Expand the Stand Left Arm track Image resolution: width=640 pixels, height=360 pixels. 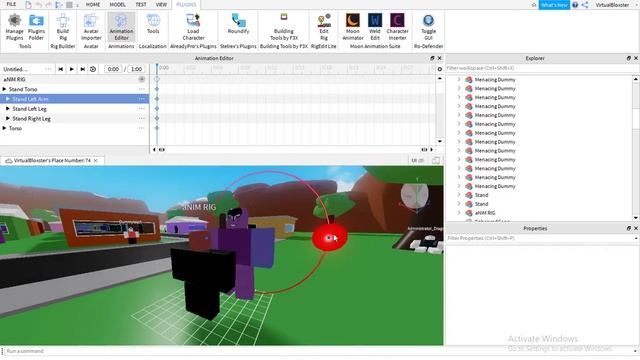8,99
